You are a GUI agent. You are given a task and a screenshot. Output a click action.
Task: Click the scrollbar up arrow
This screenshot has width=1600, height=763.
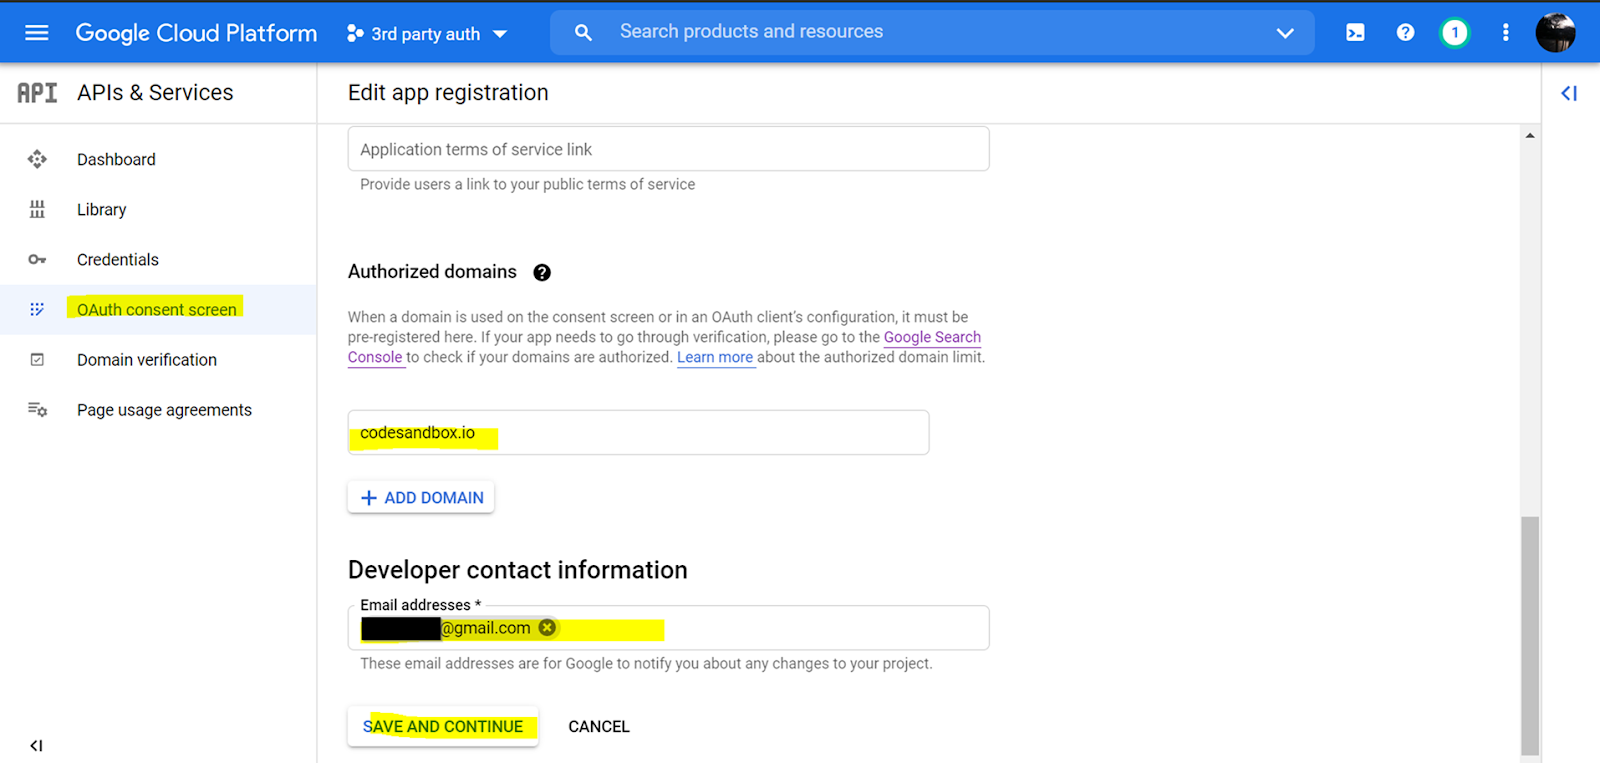1530,135
